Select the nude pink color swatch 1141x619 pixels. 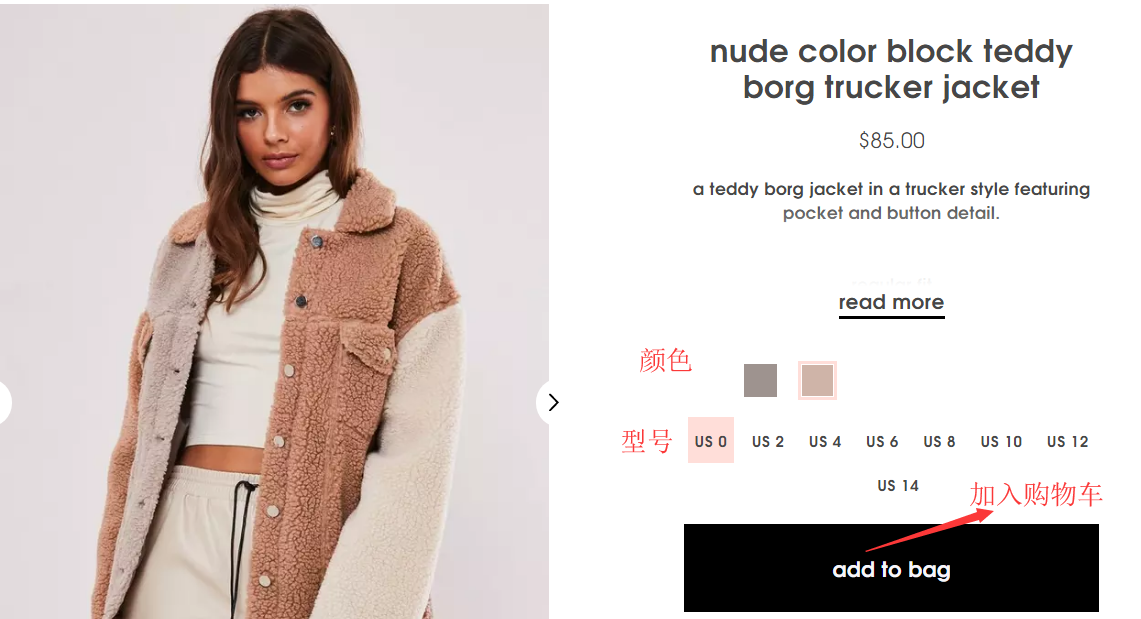[816, 380]
